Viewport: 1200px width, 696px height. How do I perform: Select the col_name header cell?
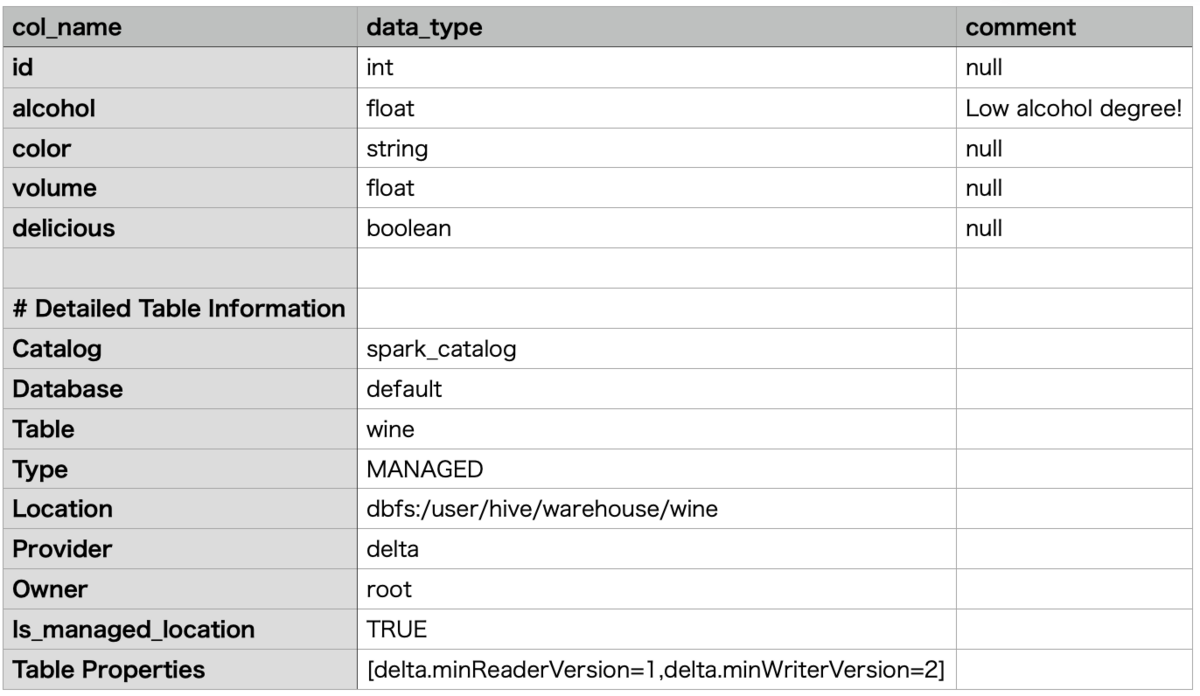point(180,30)
